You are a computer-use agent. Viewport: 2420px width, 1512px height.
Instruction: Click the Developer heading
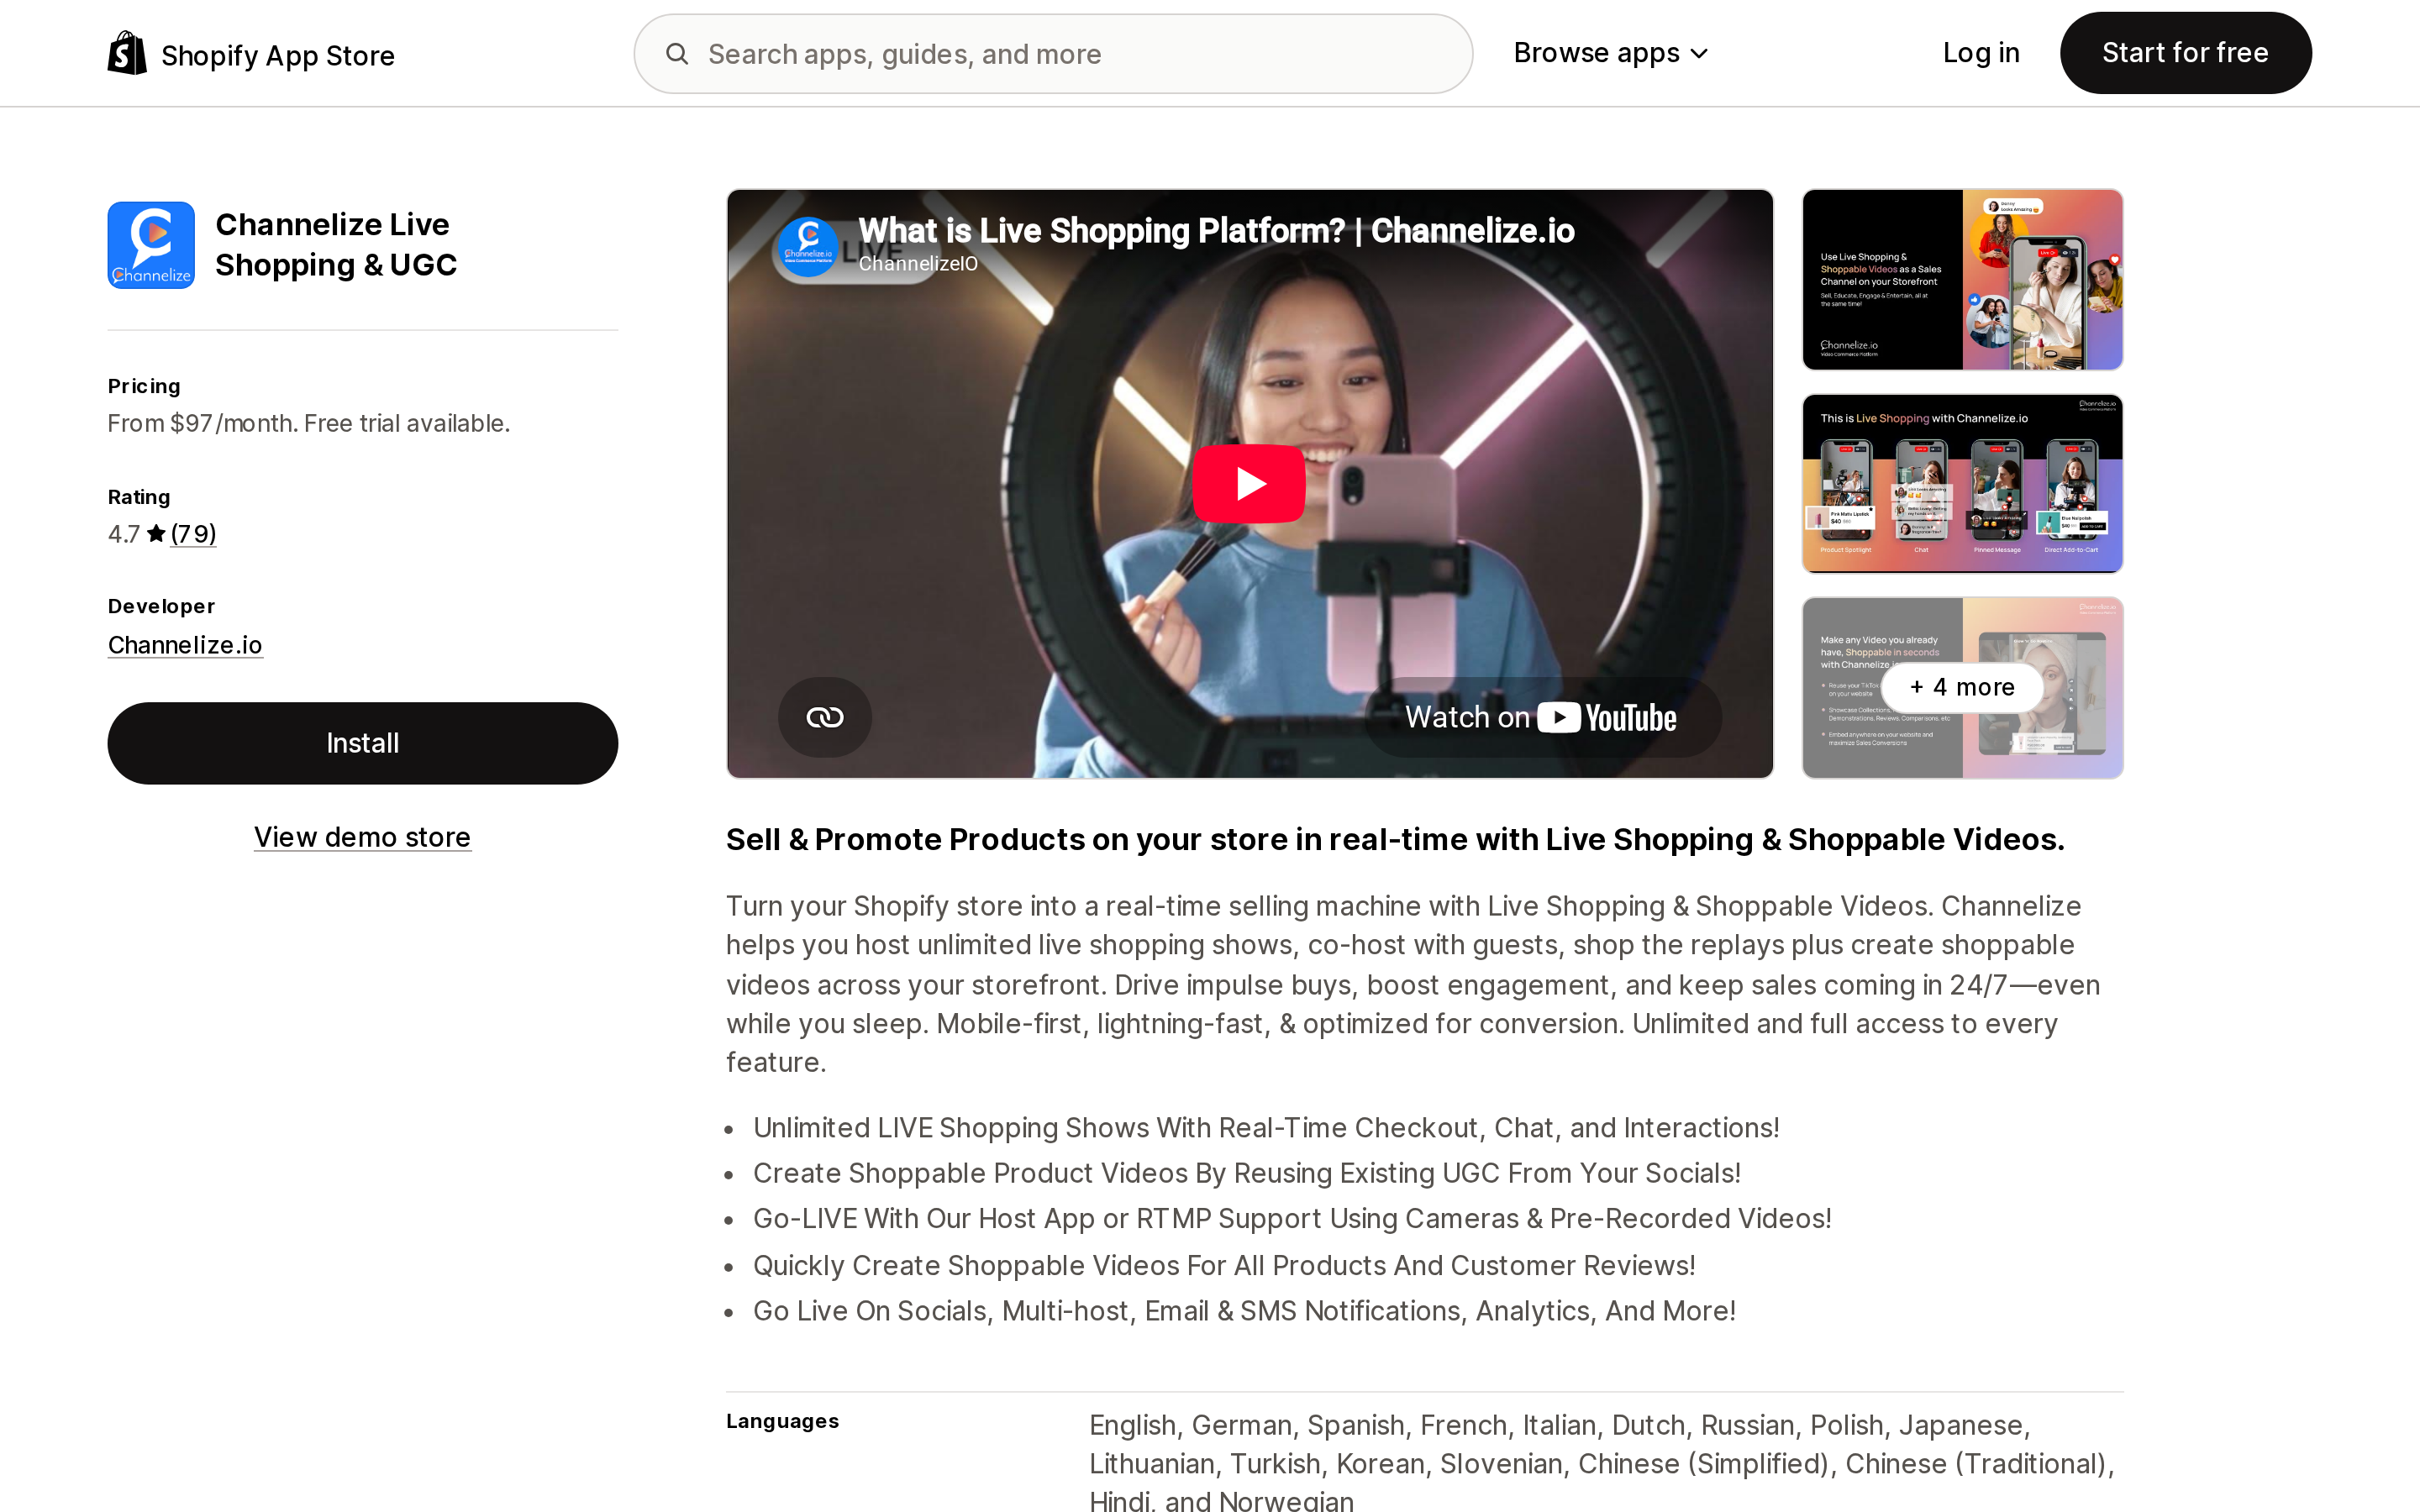[161, 606]
